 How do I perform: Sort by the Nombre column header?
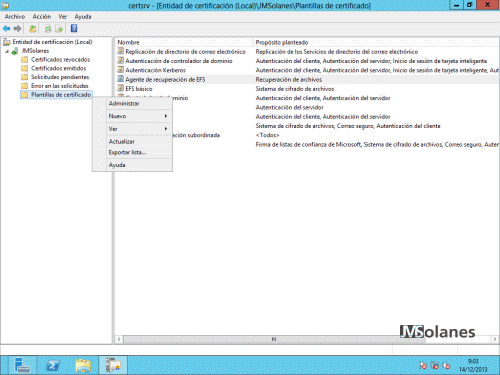(x=184, y=42)
